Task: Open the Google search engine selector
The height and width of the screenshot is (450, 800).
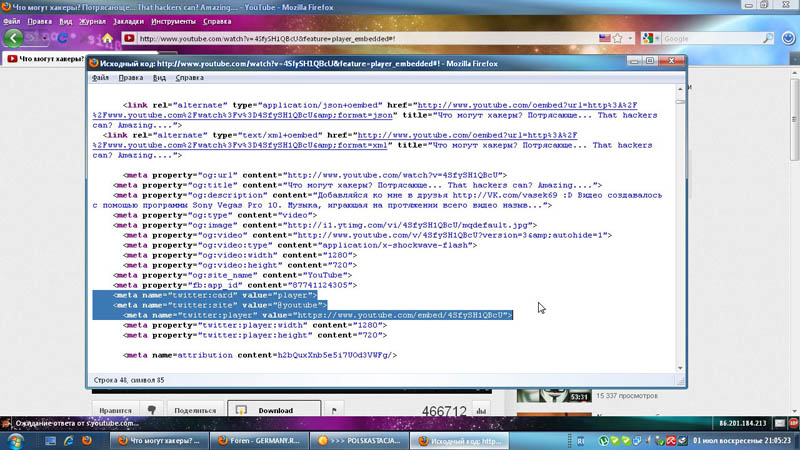Action: (x=651, y=38)
